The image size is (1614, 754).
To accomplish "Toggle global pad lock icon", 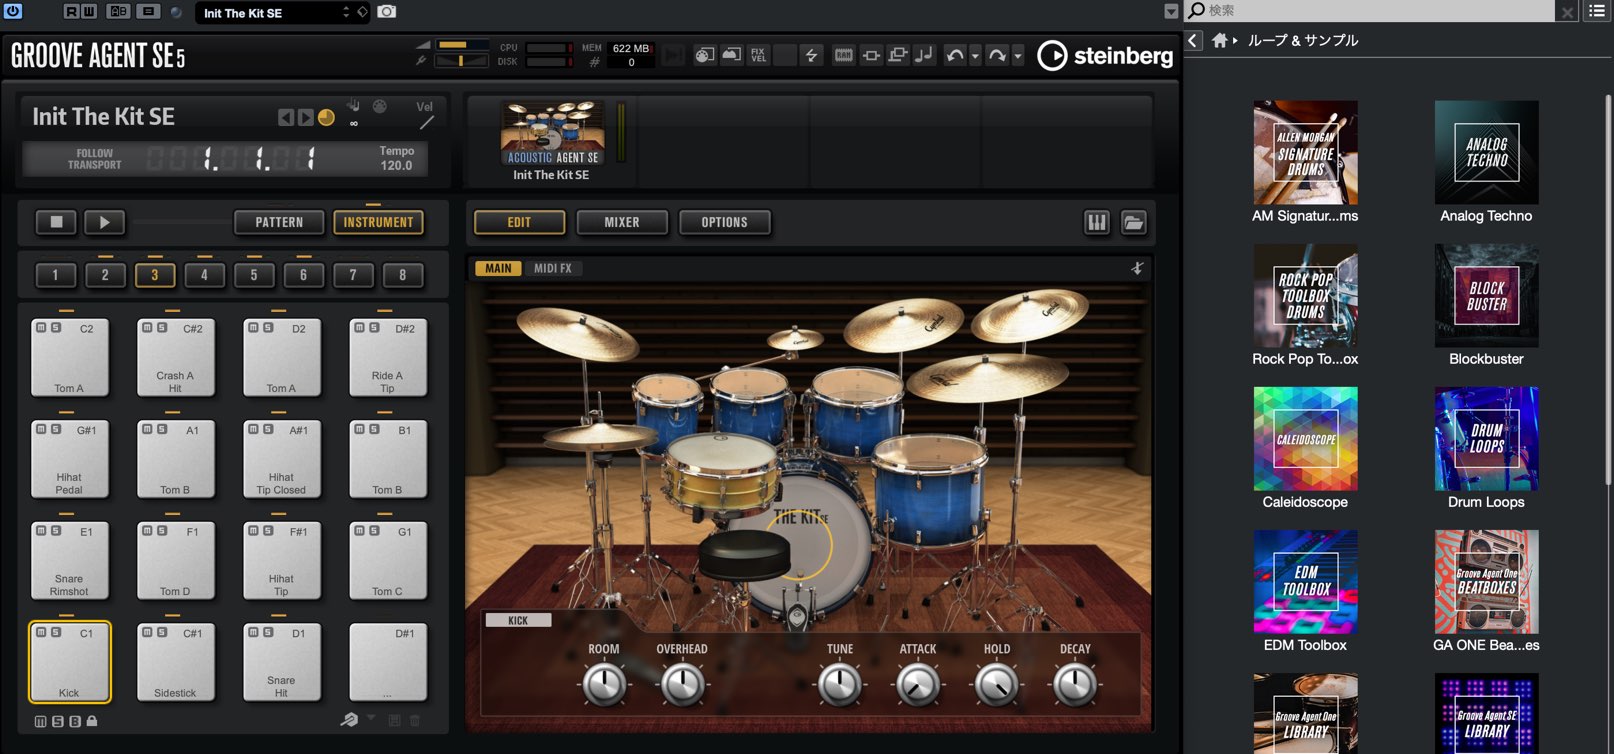I will (x=92, y=720).
